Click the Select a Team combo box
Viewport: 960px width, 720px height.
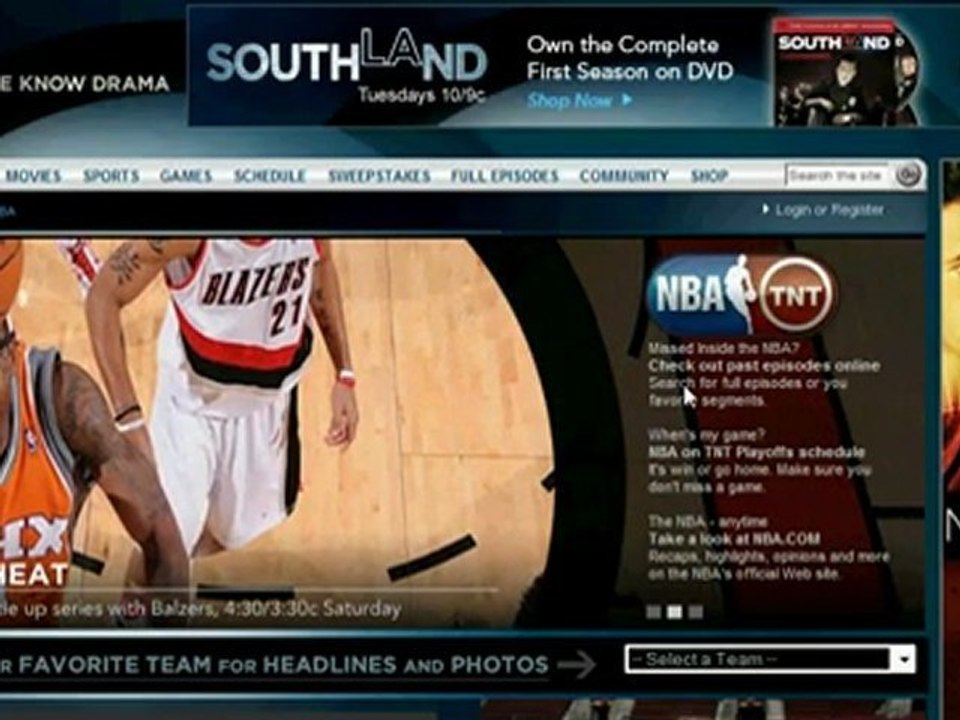click(770, 659)
